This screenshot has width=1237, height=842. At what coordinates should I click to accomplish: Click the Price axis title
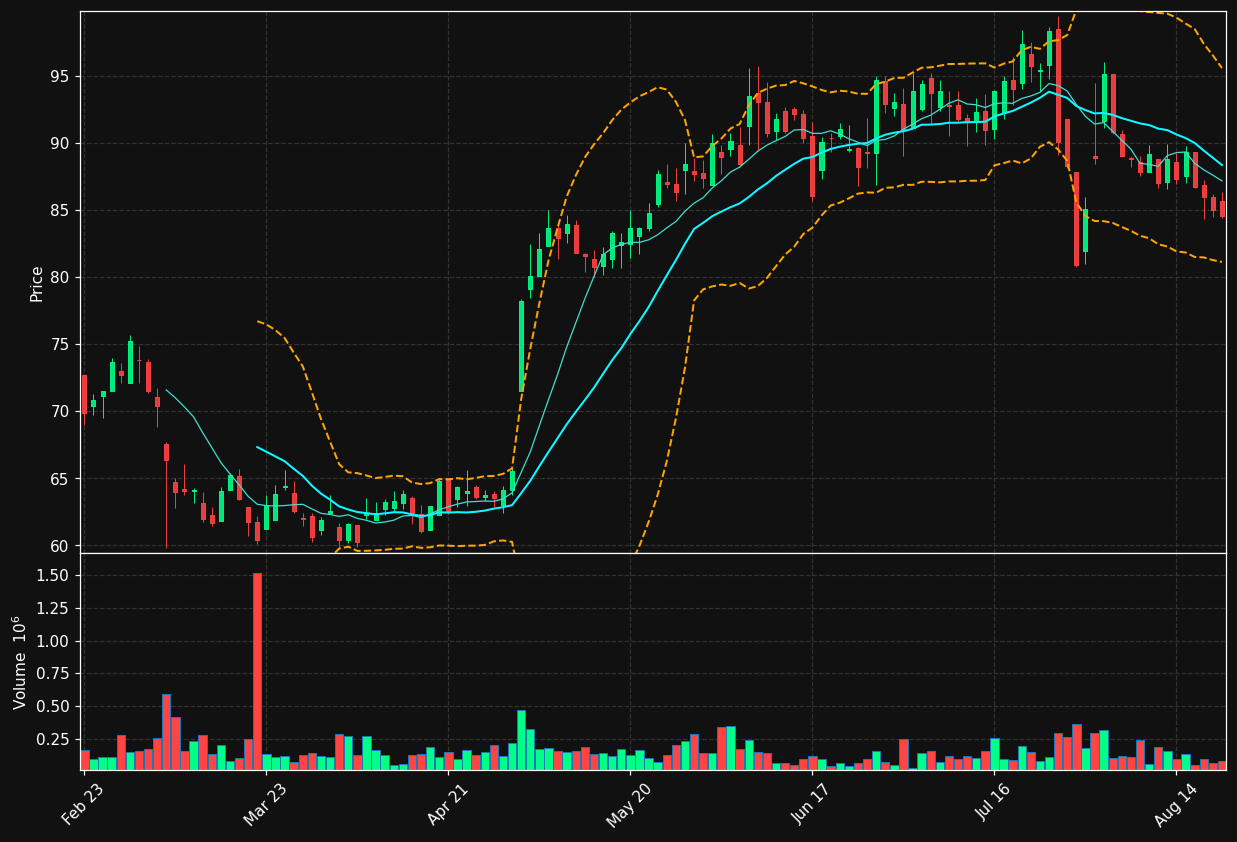(x=37, y=283)
